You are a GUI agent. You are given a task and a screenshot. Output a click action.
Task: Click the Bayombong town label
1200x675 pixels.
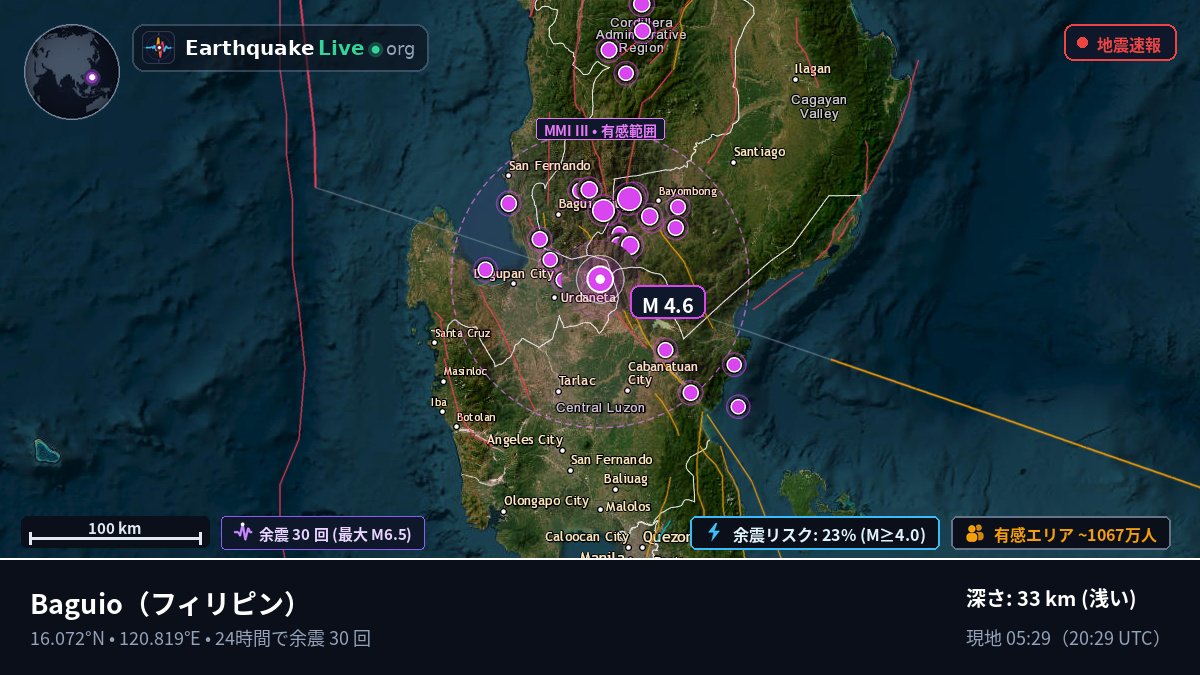click(x=688, y=191)
